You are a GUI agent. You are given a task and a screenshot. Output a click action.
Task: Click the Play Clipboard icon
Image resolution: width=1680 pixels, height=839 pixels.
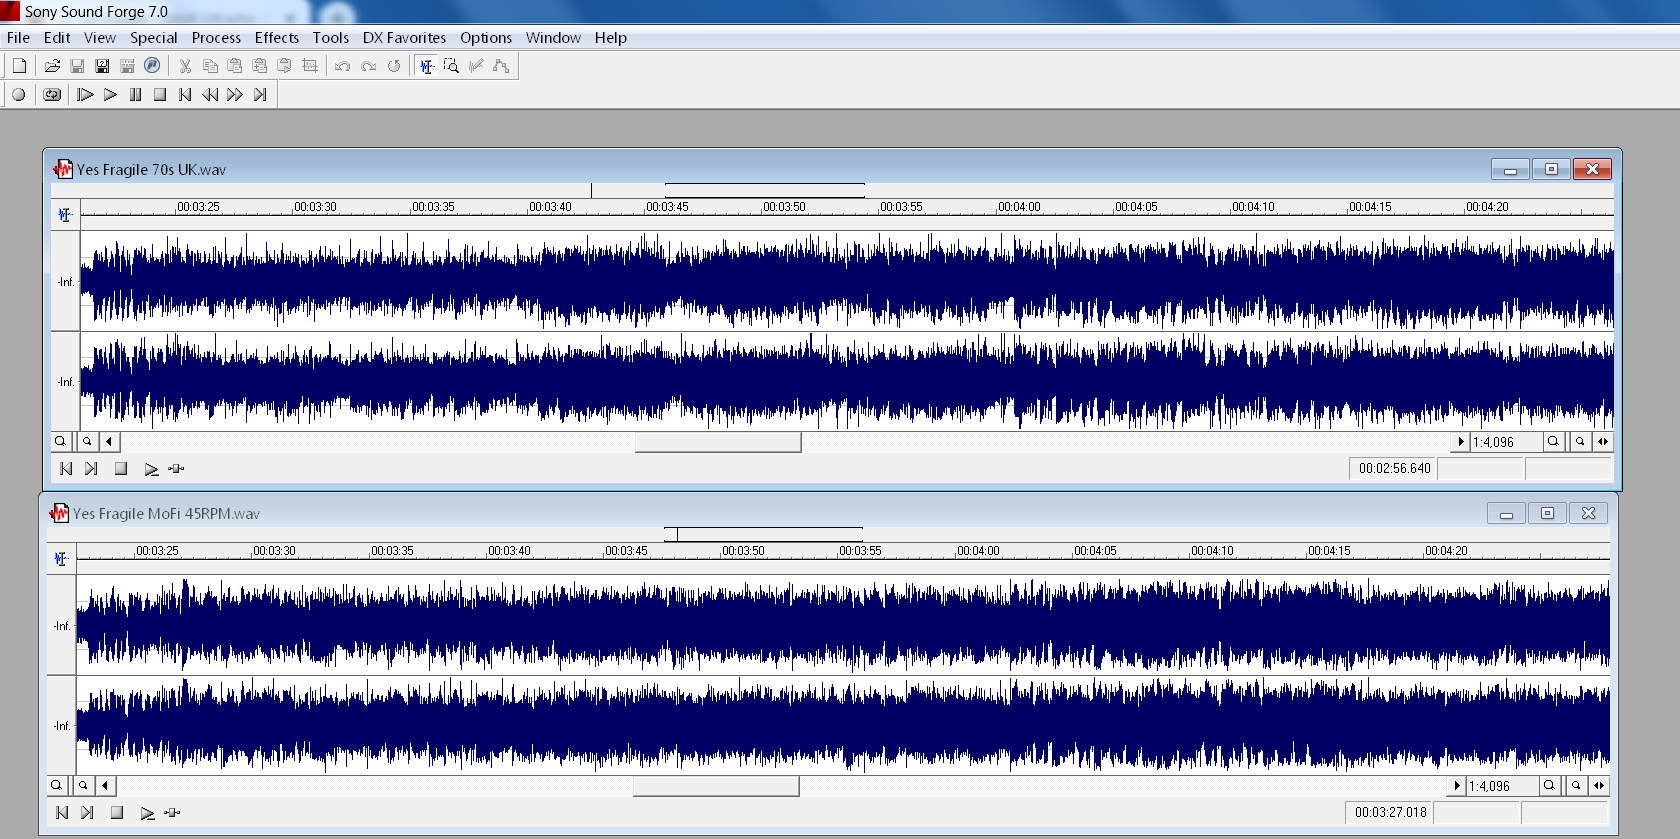(x=285, y=66)
